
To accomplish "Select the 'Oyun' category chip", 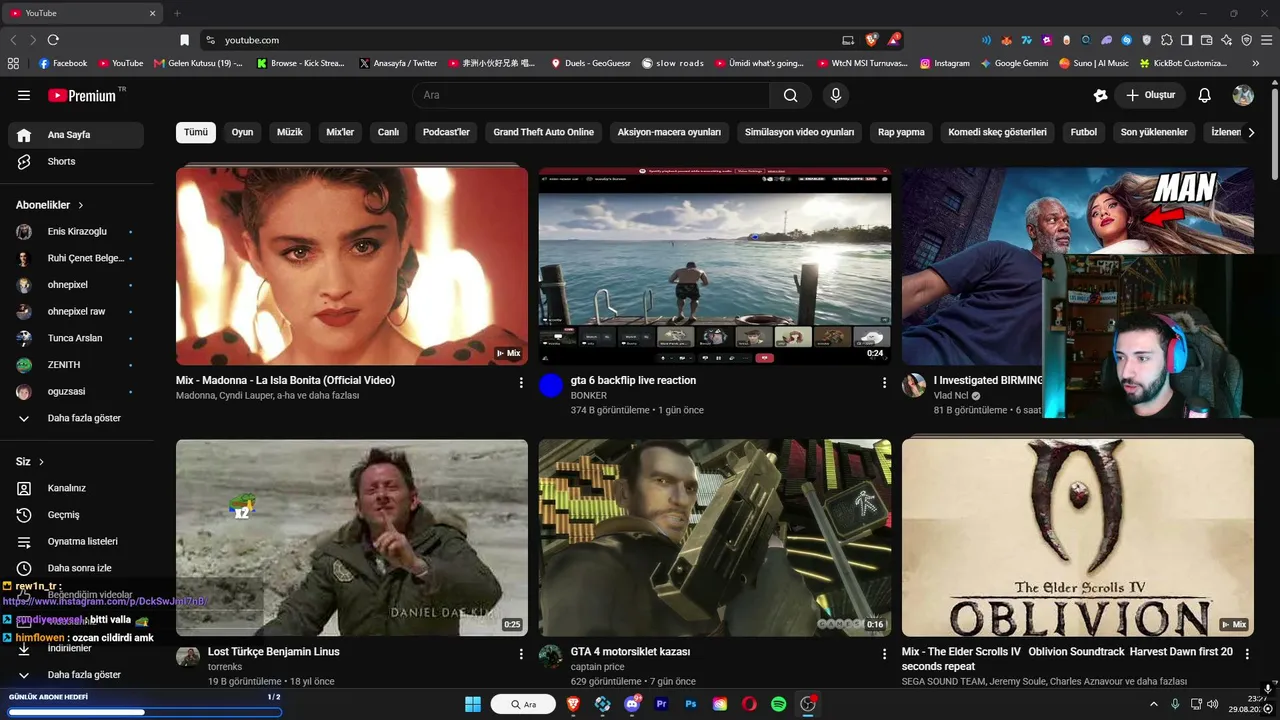I will (x=242, y=132).
